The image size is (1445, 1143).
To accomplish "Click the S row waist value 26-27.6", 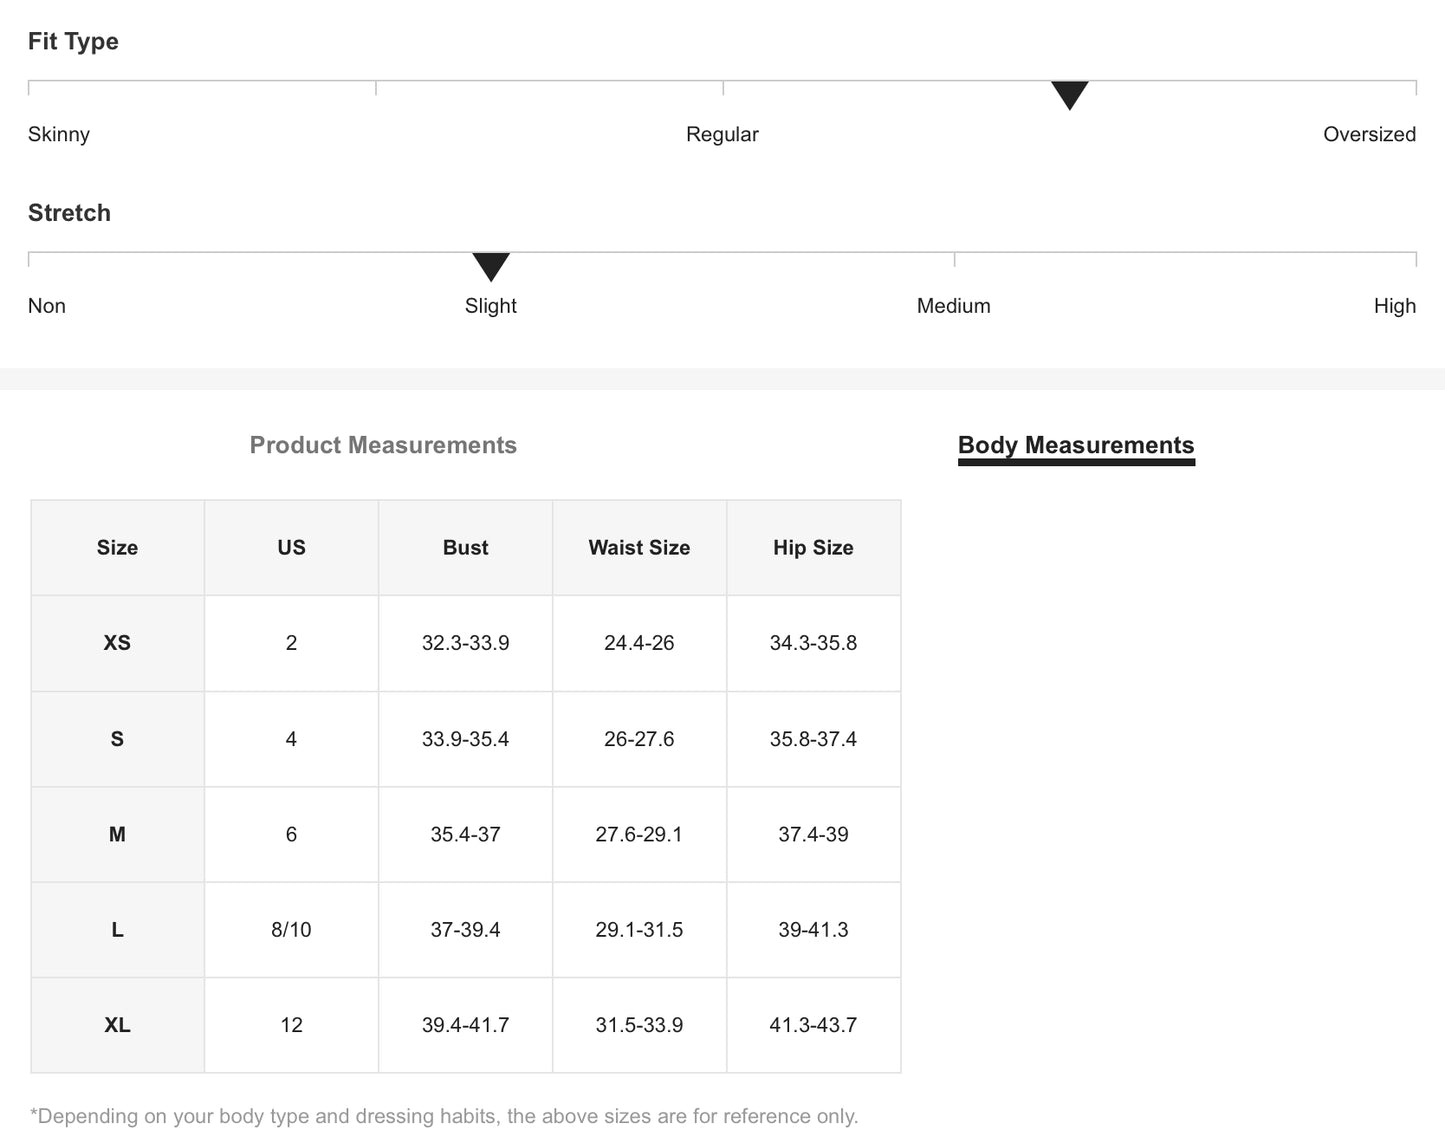I will [639, 739].
